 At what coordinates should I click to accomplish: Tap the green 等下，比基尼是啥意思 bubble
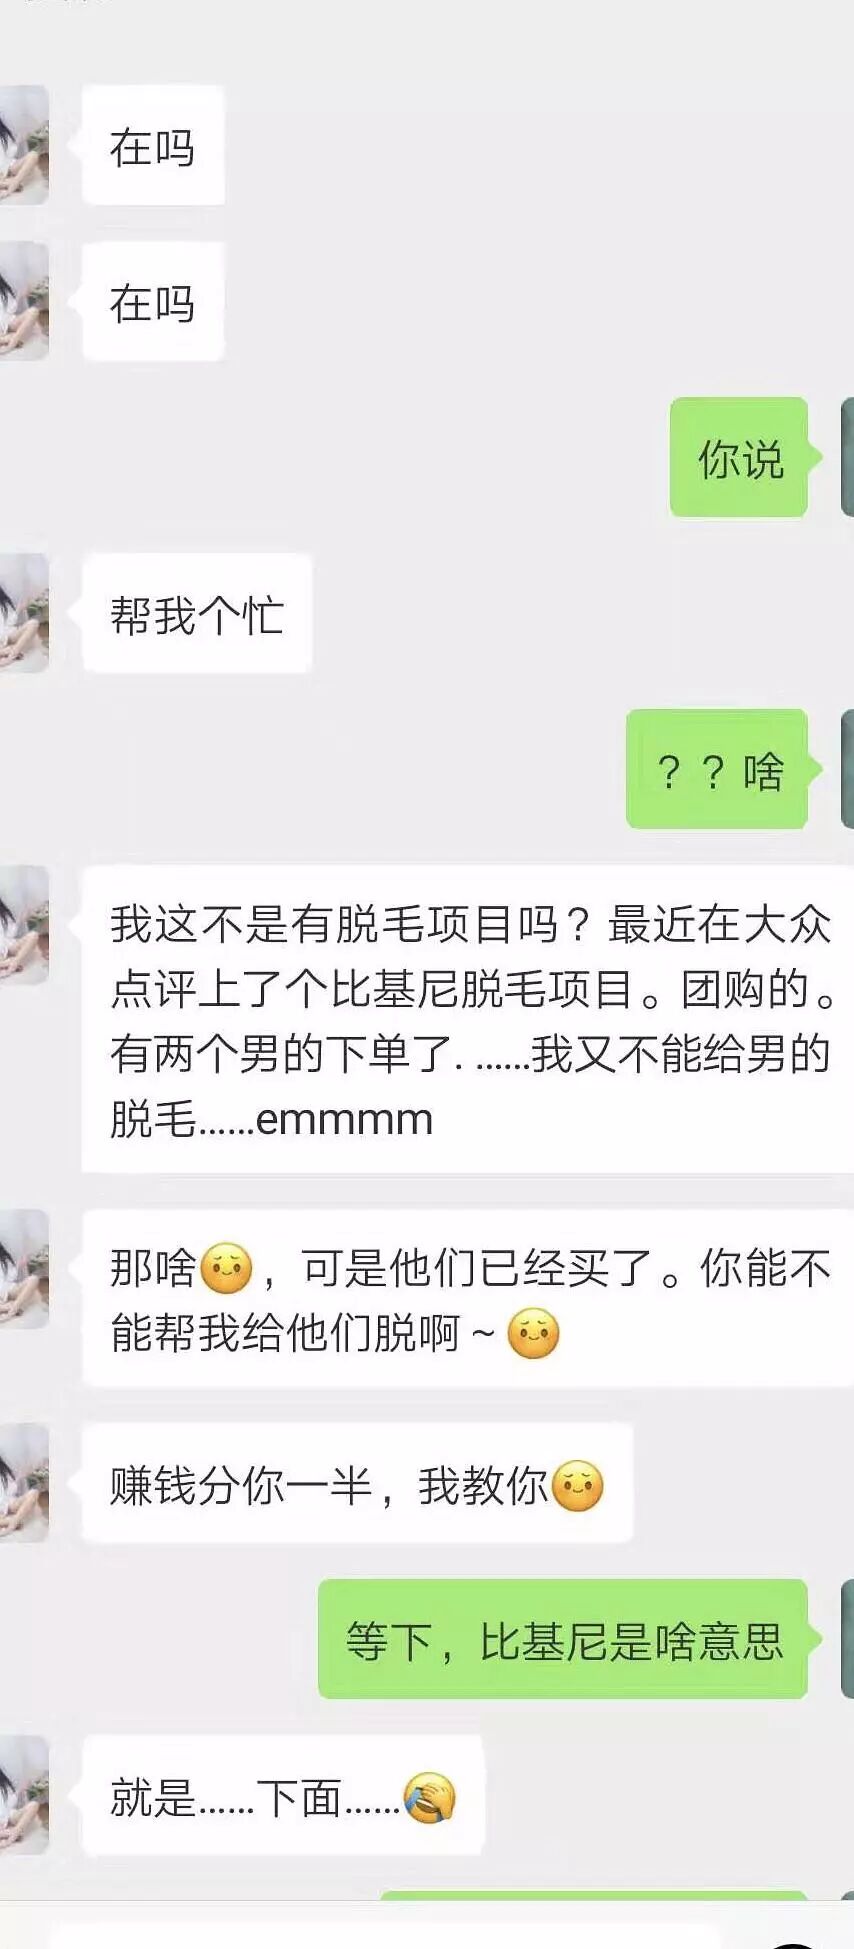tap(563, 1639)
